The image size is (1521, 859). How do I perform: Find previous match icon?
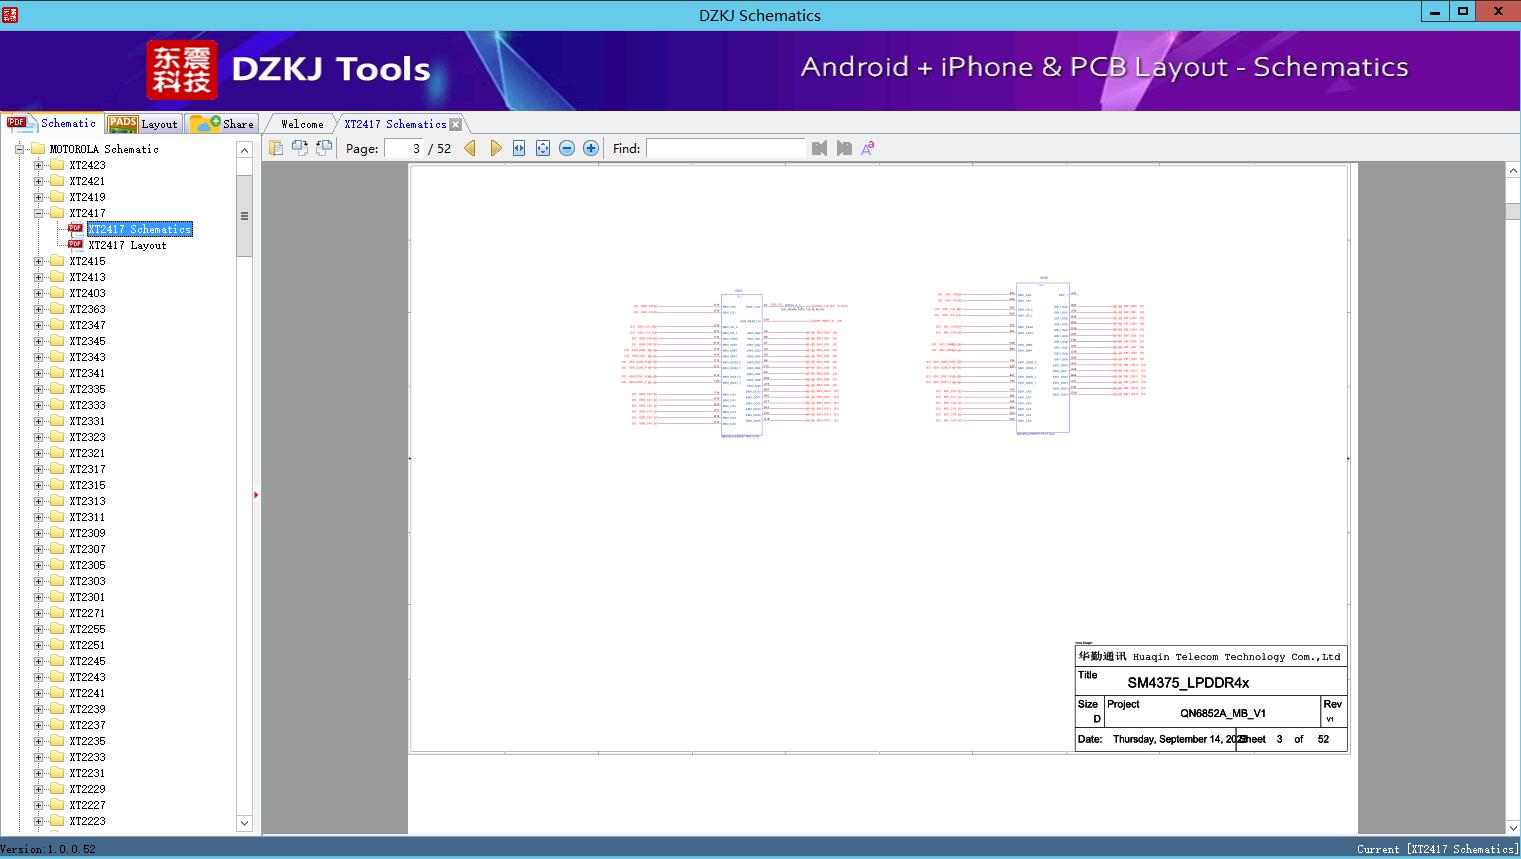pos(819,148)
